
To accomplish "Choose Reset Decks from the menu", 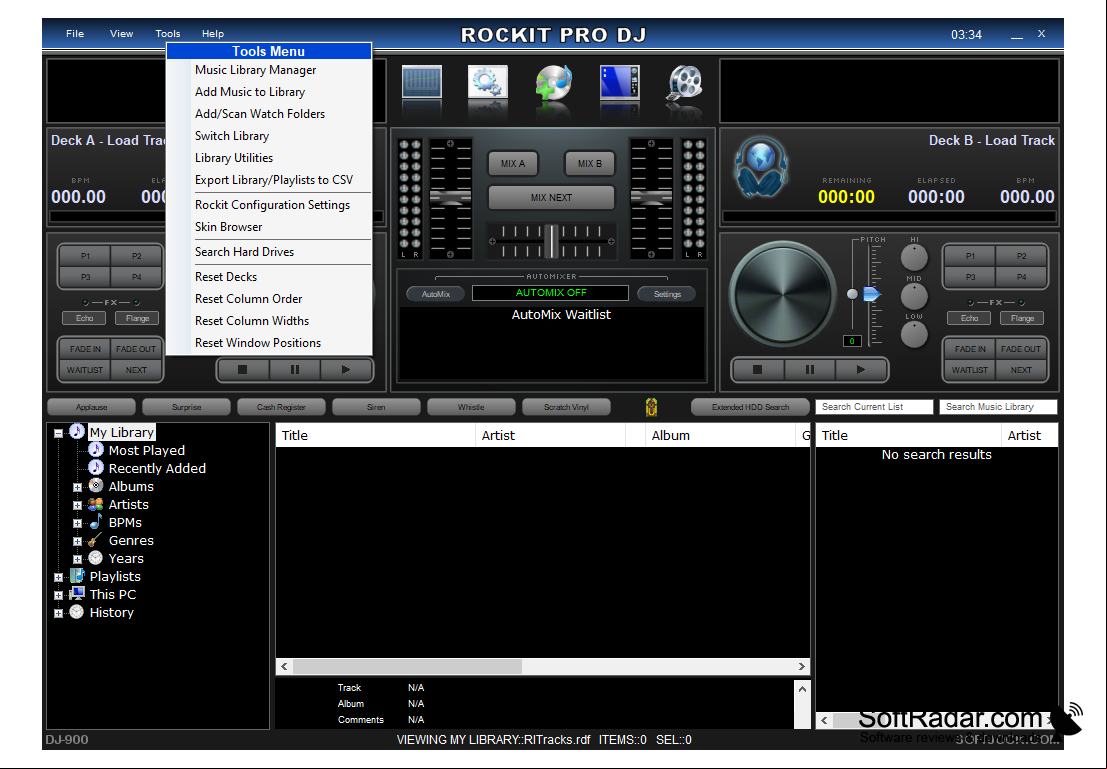I will pyautogui.click(x=269, y=277).
